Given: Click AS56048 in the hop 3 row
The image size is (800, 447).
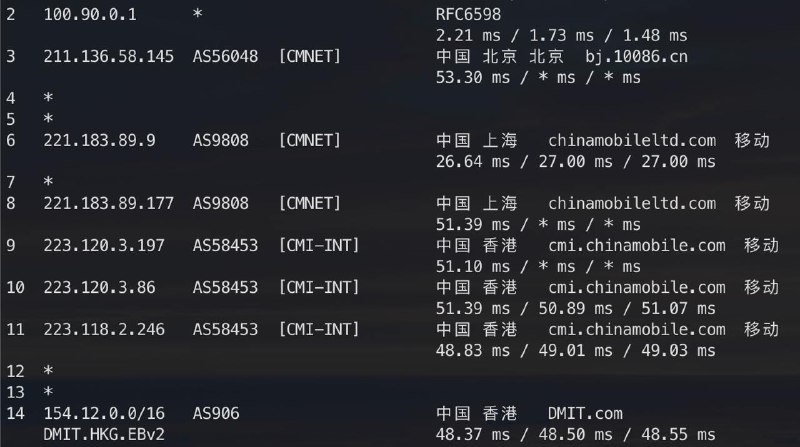Looking at the screenshot, I should (x=225, y=56).
